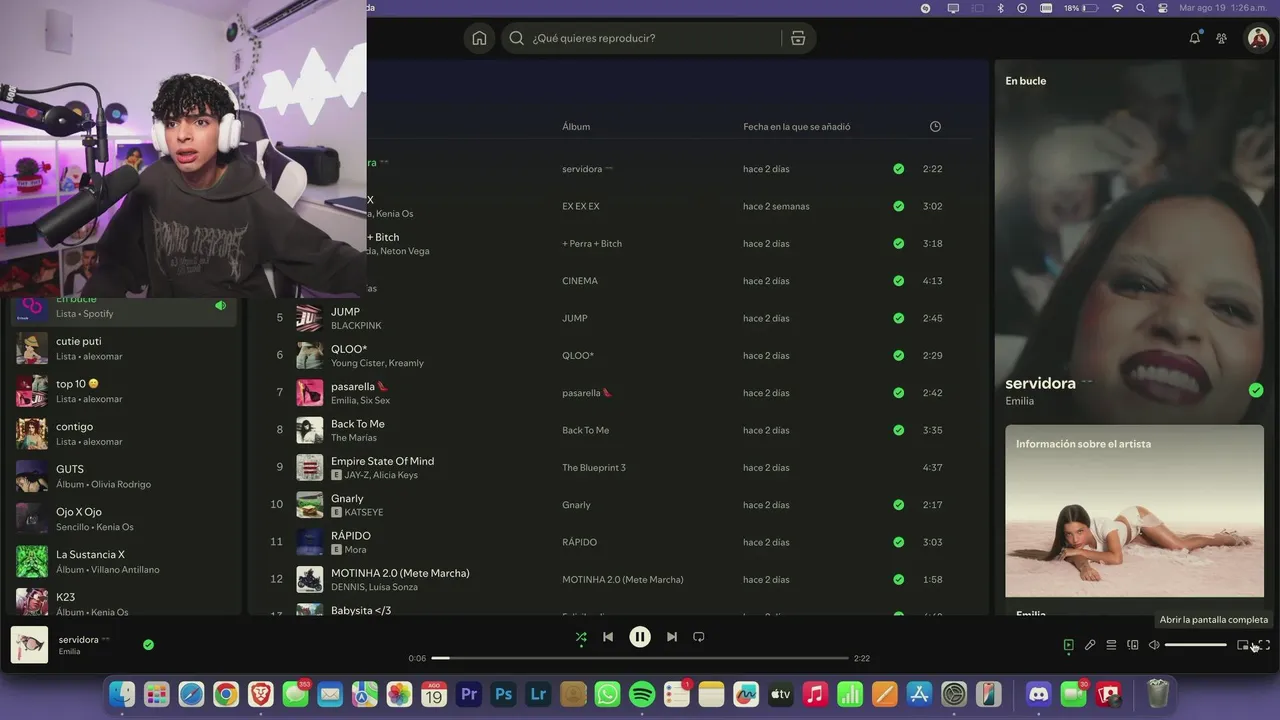Open 'contigo' playlist in sidebar
This screenshot has width=1280, height=720.
[x=123, y=434]
